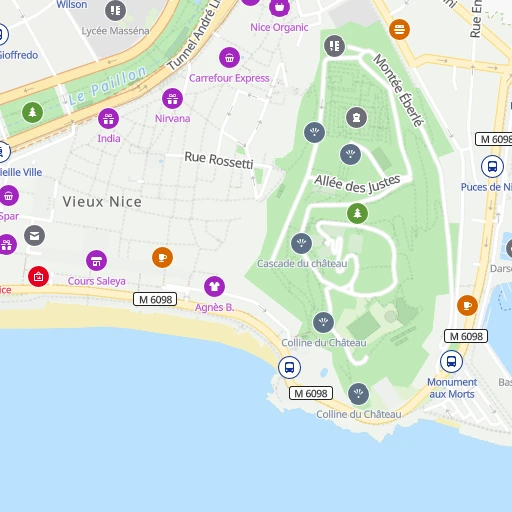Click the Monument aux Morts bus stop icon
This screenshot has height=512, width=512.
pyautogui.click(x=451, y=361)
